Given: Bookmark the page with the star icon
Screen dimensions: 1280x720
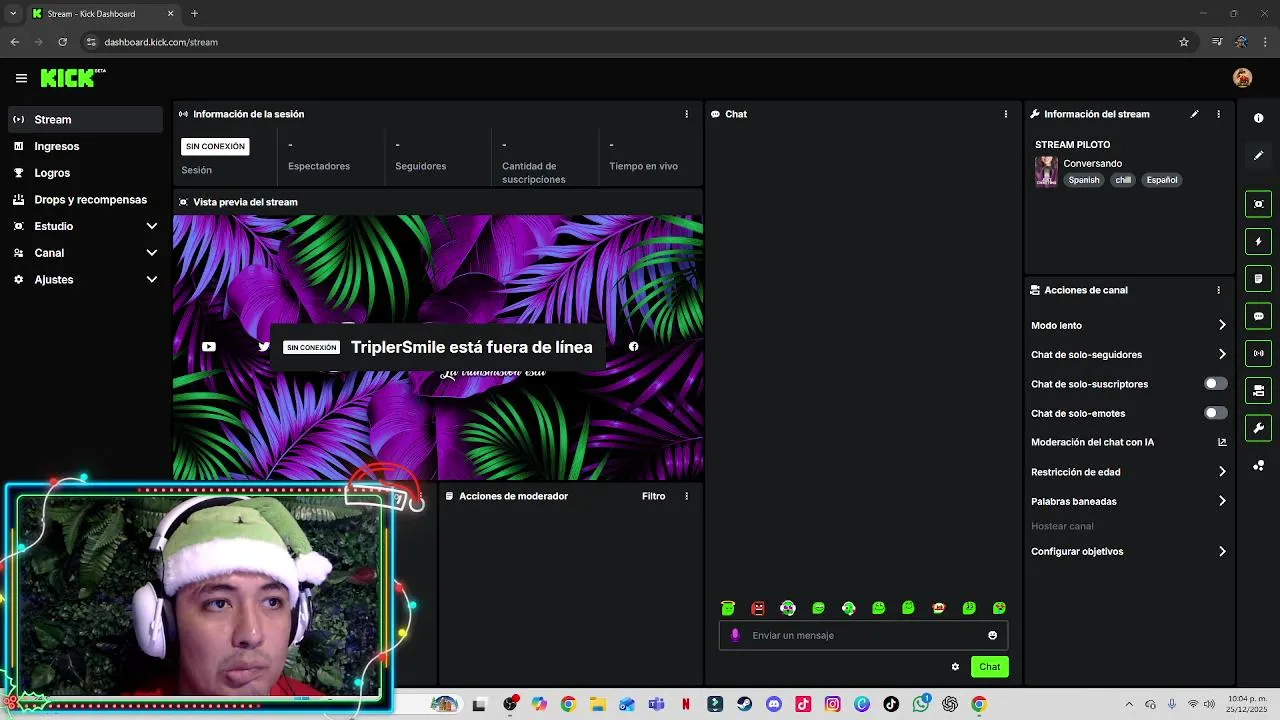Looking at the screenshot, I should (1184, 42).
